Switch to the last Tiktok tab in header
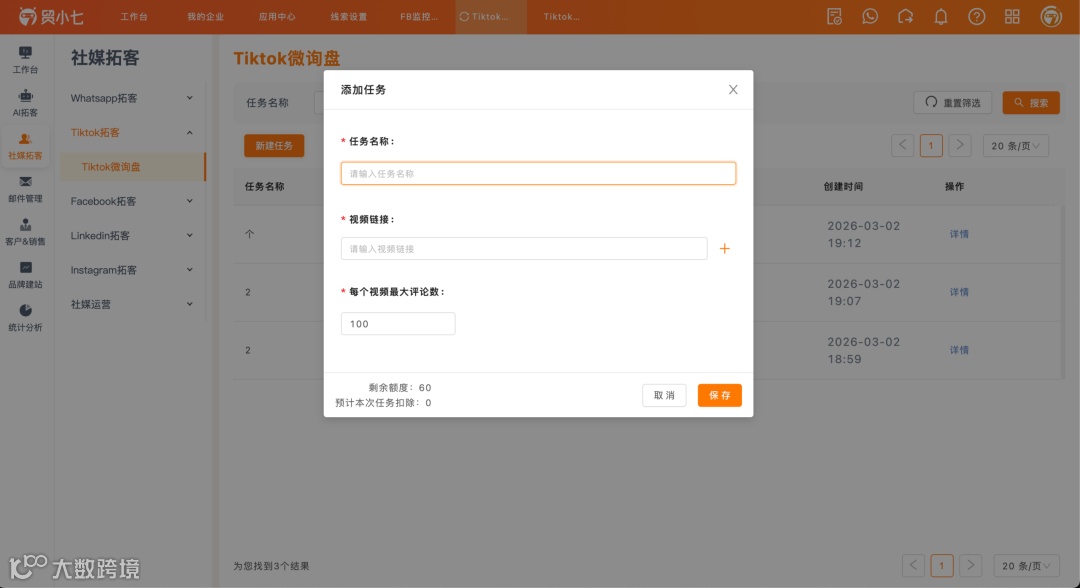1080x588 pixels. click(561, 17)
